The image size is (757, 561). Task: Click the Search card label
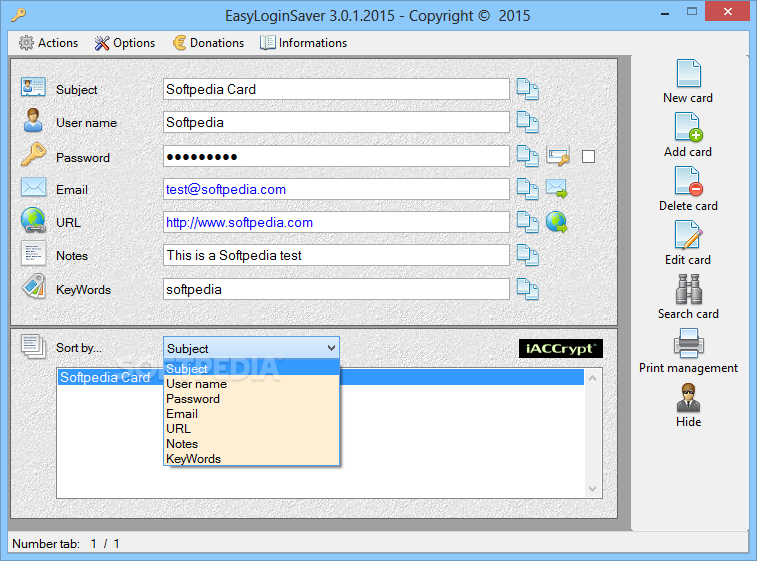tap(688, 314)
